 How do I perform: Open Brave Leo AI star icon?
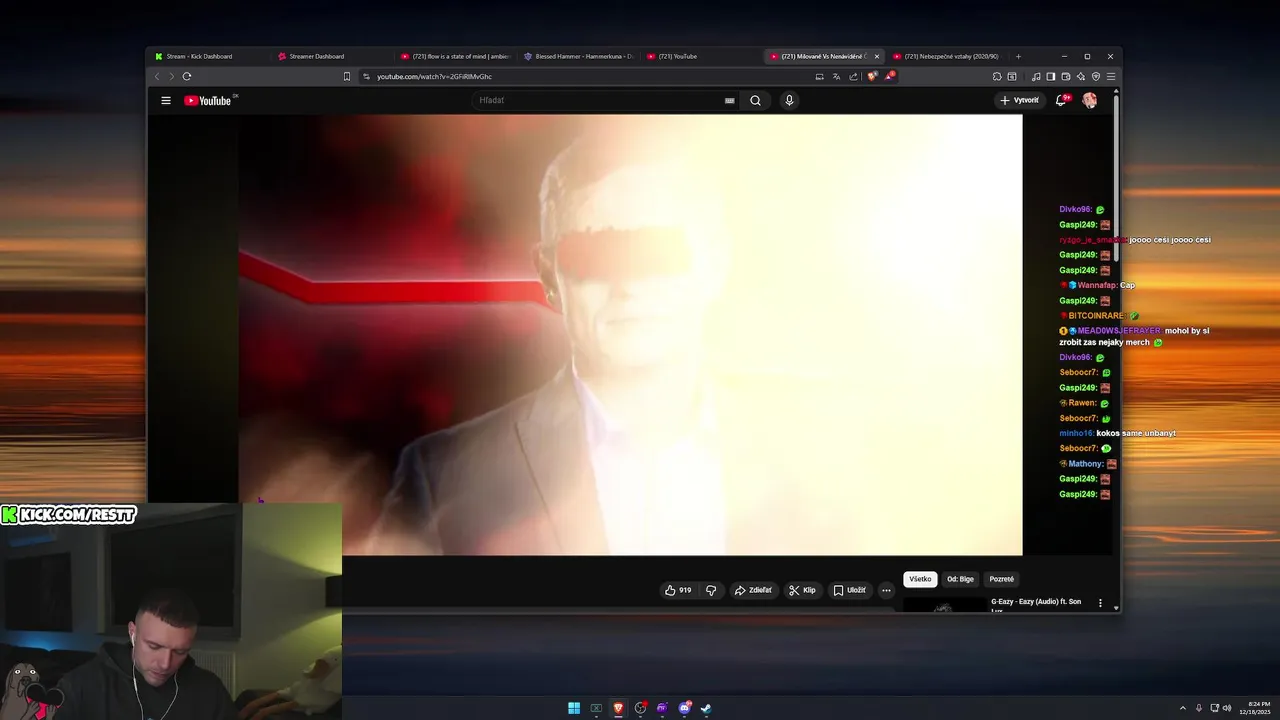coord(1081,76)
